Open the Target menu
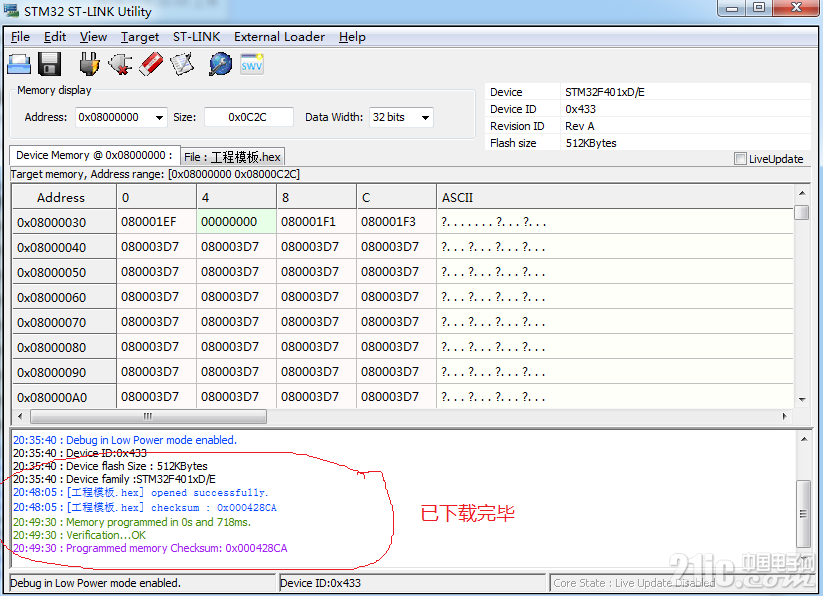Image resolution: width=823 pixels, height=596 pixels. coord(140,37)
